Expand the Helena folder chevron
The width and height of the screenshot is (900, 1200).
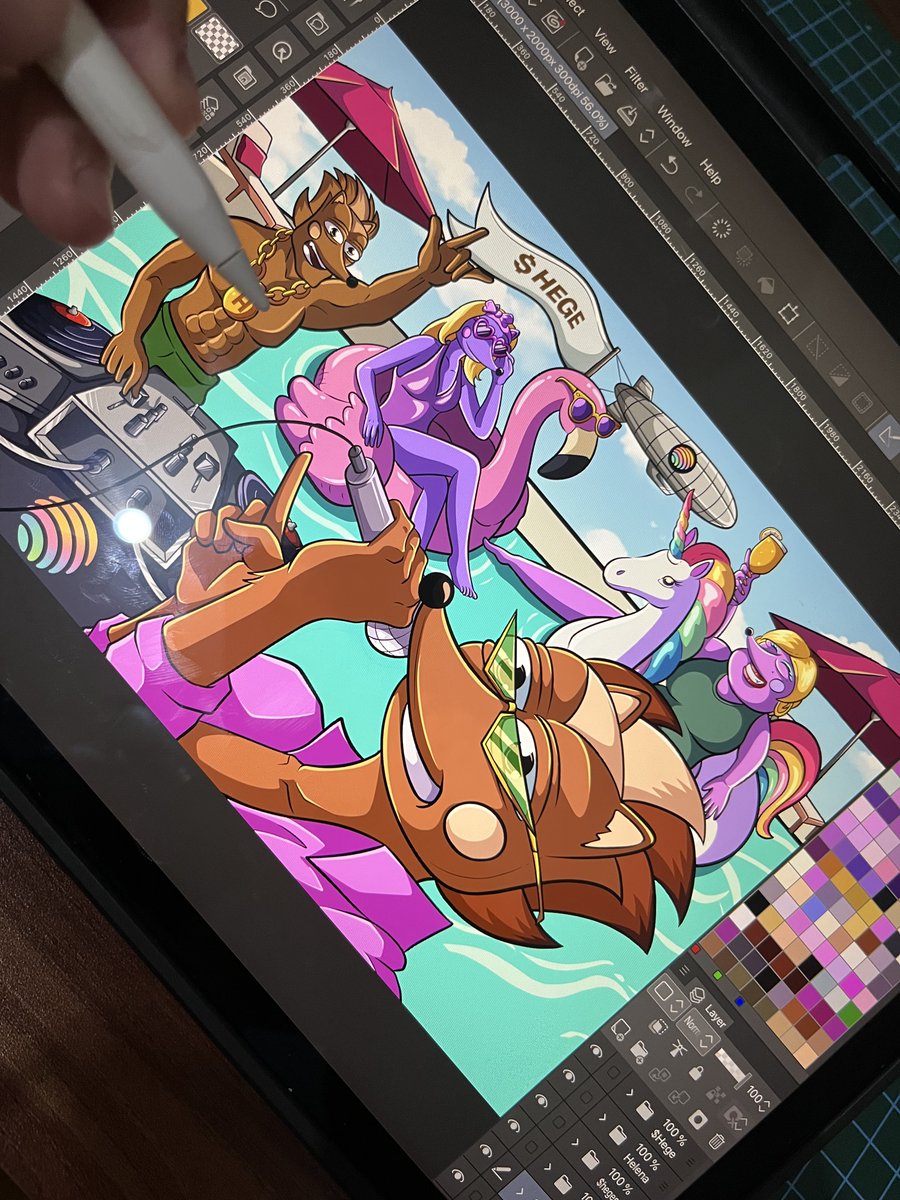click(603, 1116)
